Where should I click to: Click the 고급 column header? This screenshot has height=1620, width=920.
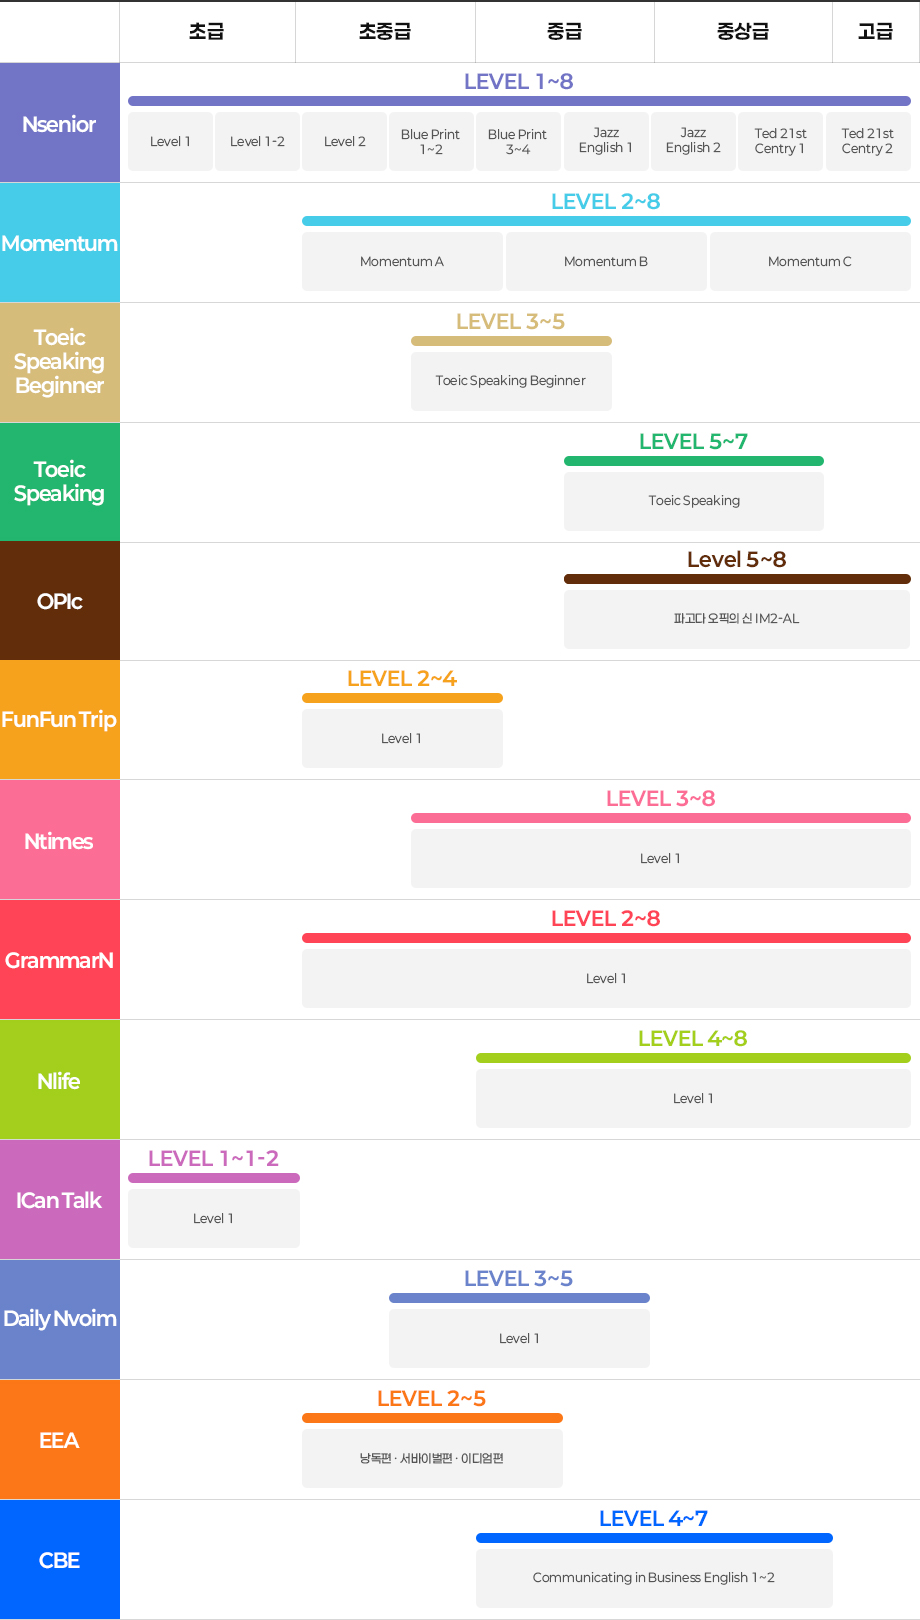click(x=876, y=32)
